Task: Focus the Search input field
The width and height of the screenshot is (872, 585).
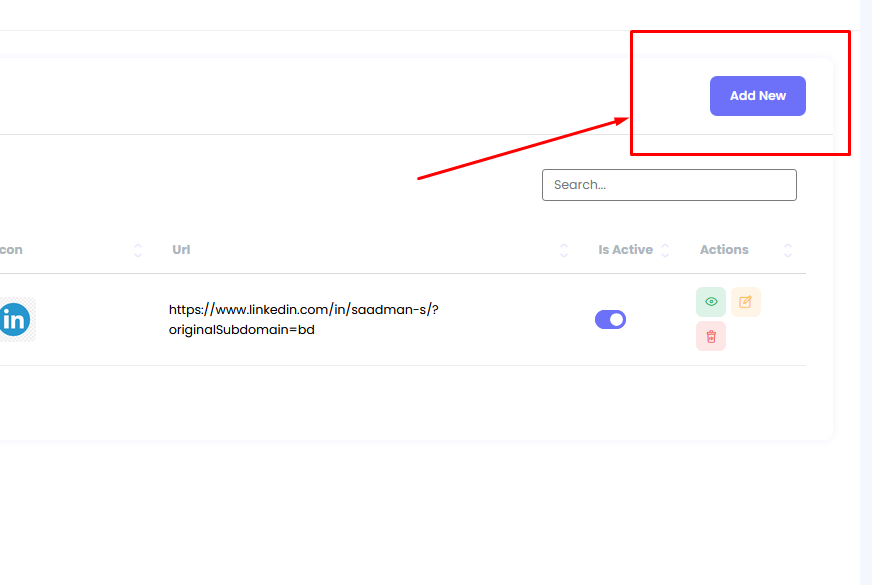Action: (669, 185)
